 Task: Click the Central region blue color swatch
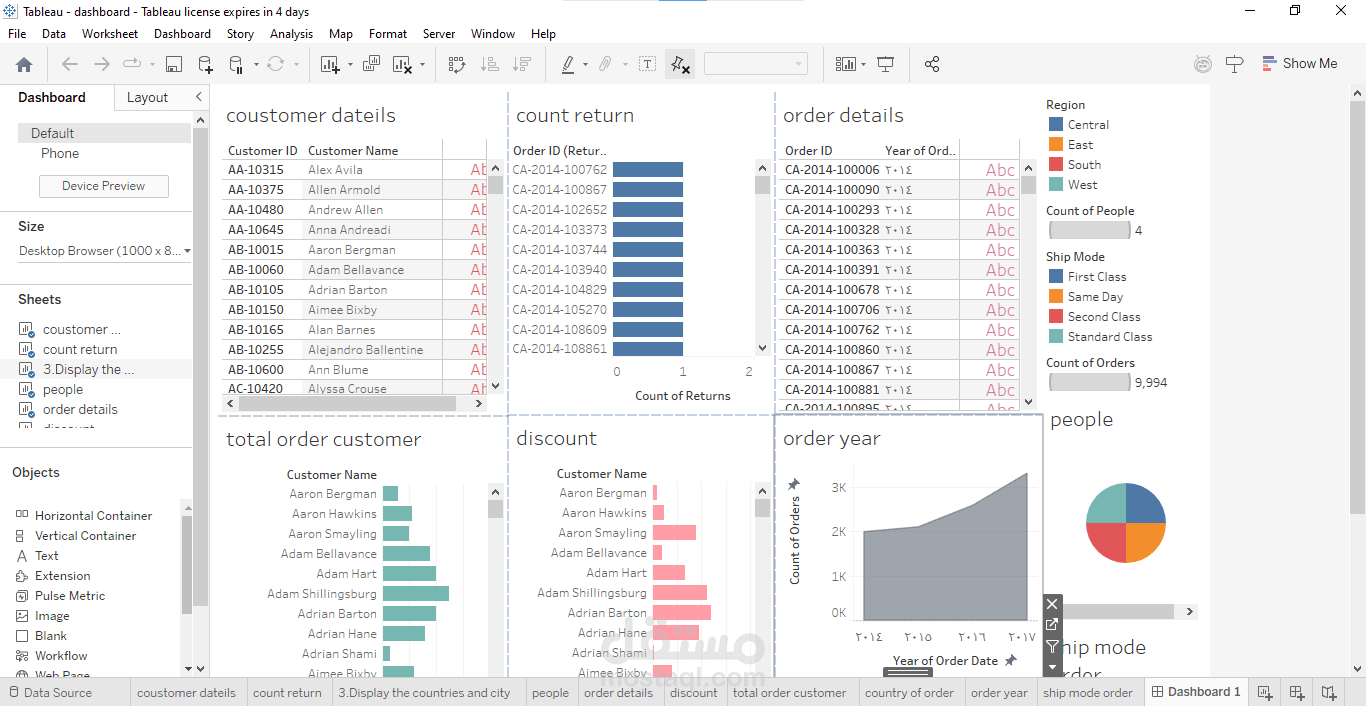[x=1056, y=125]
